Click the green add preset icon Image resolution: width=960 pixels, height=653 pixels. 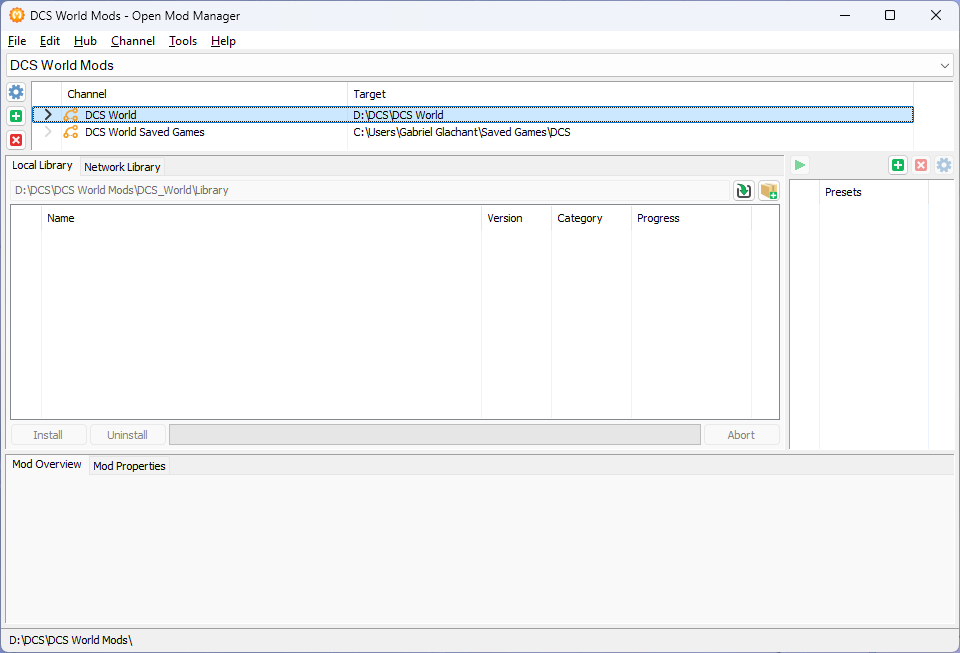click(x=897, y=165)
